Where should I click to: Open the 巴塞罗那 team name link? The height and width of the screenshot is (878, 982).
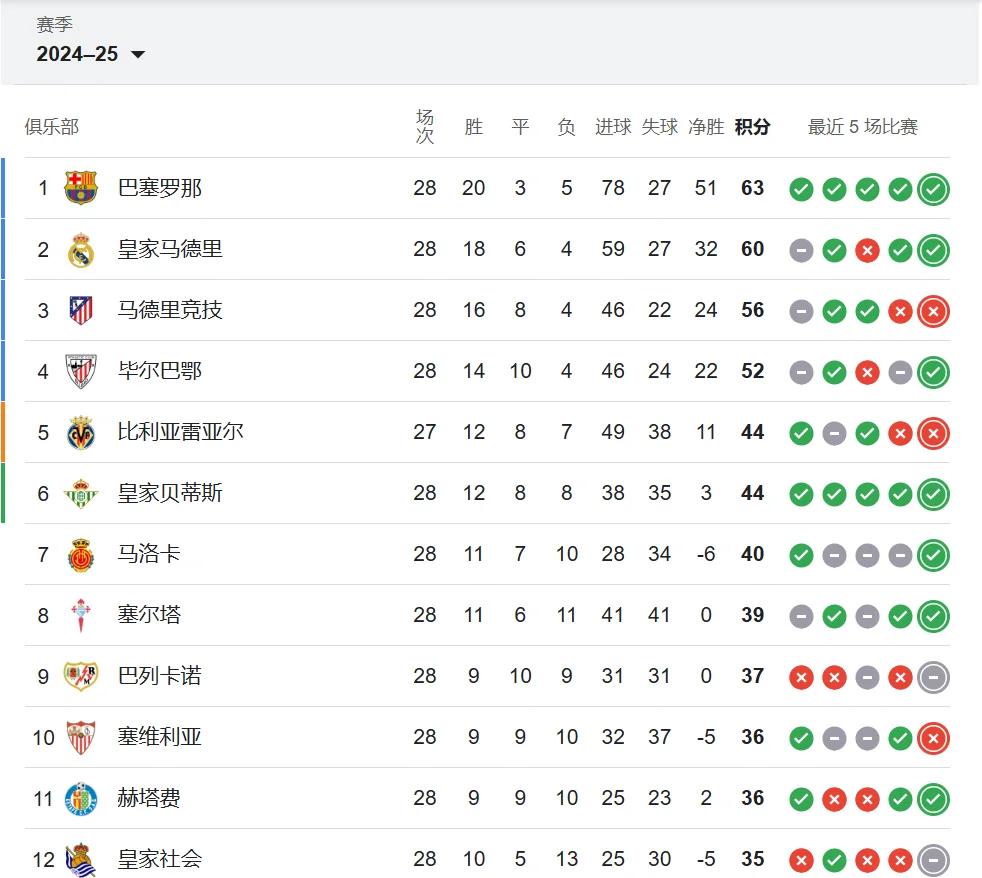160,188
